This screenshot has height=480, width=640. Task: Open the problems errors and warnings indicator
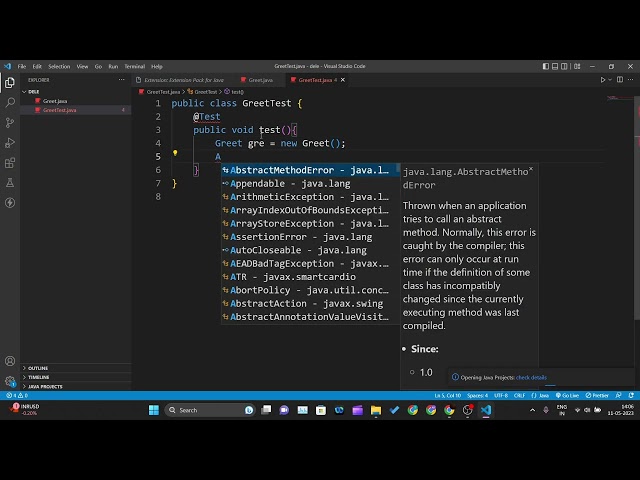click(17, 396)
